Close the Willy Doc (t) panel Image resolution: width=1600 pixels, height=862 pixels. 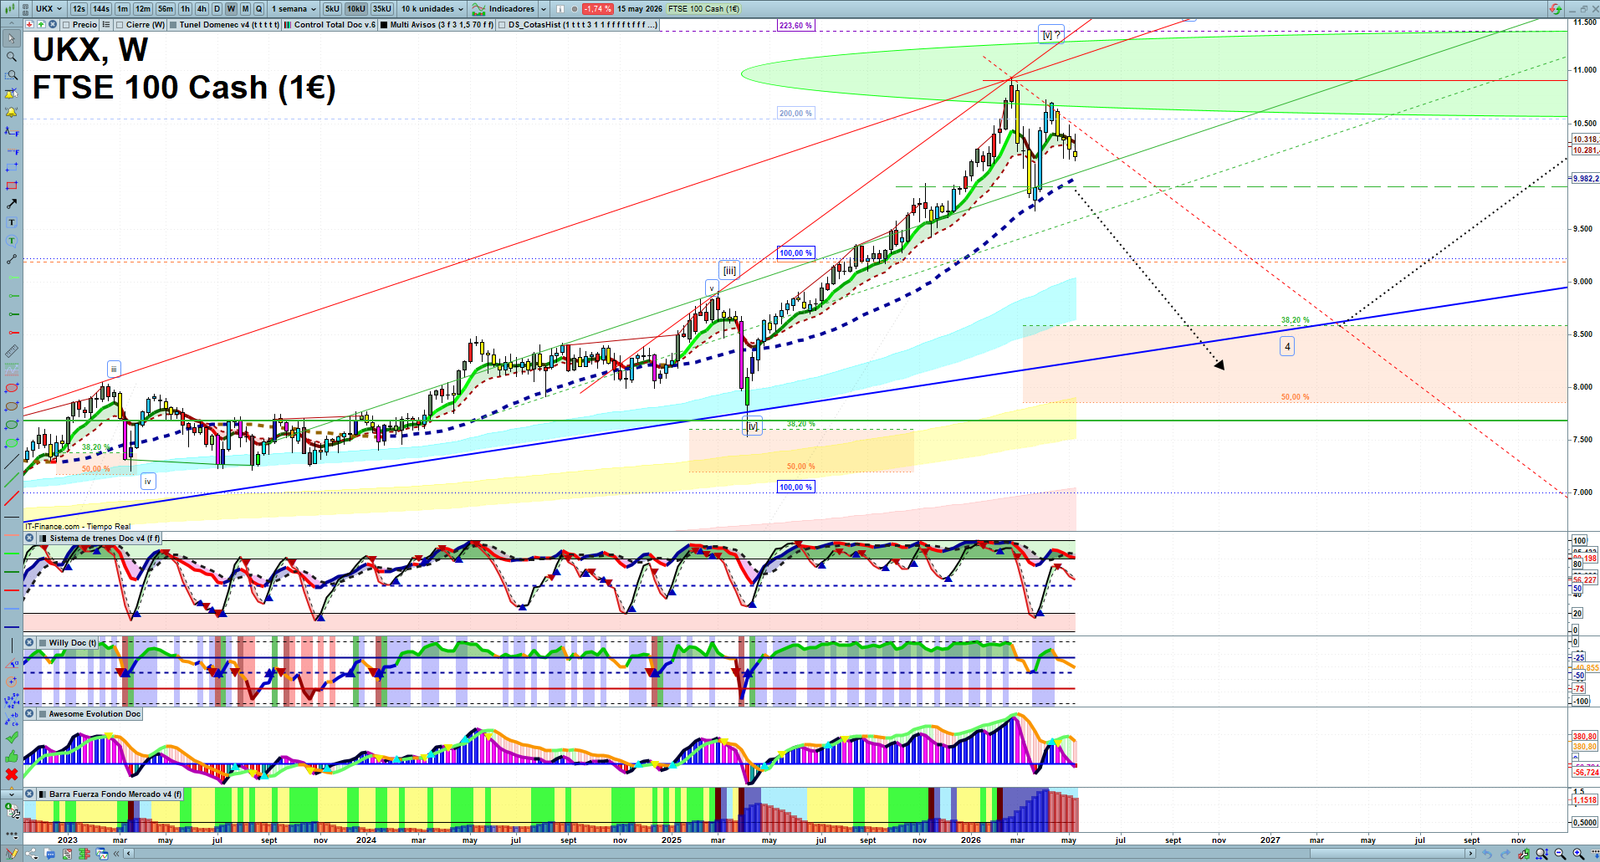click(30, 643)
